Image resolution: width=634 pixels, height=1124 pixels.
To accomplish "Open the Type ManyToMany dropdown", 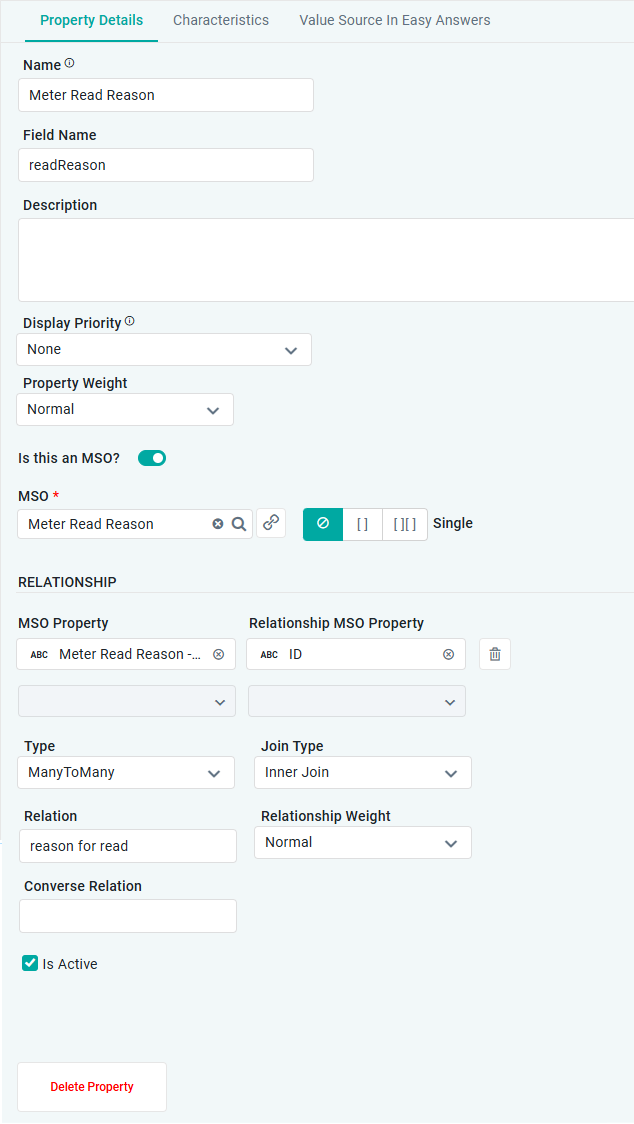I will pyautogui.click(x=126, y=773).
